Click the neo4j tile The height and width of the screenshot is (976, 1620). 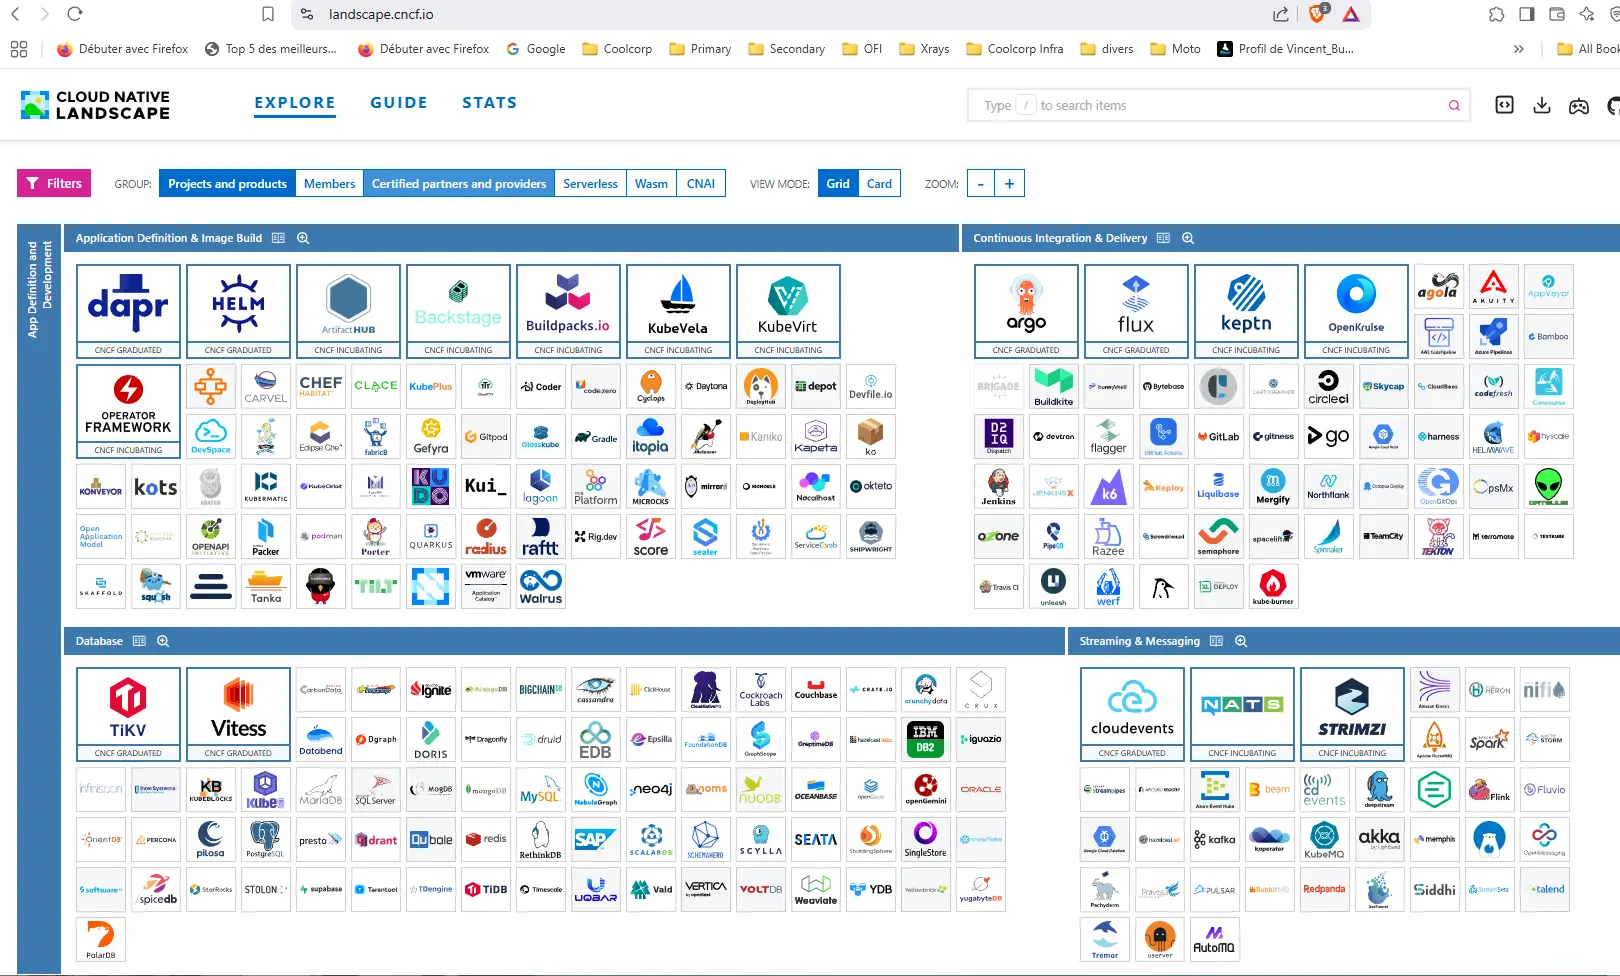(x=651, y=790)
